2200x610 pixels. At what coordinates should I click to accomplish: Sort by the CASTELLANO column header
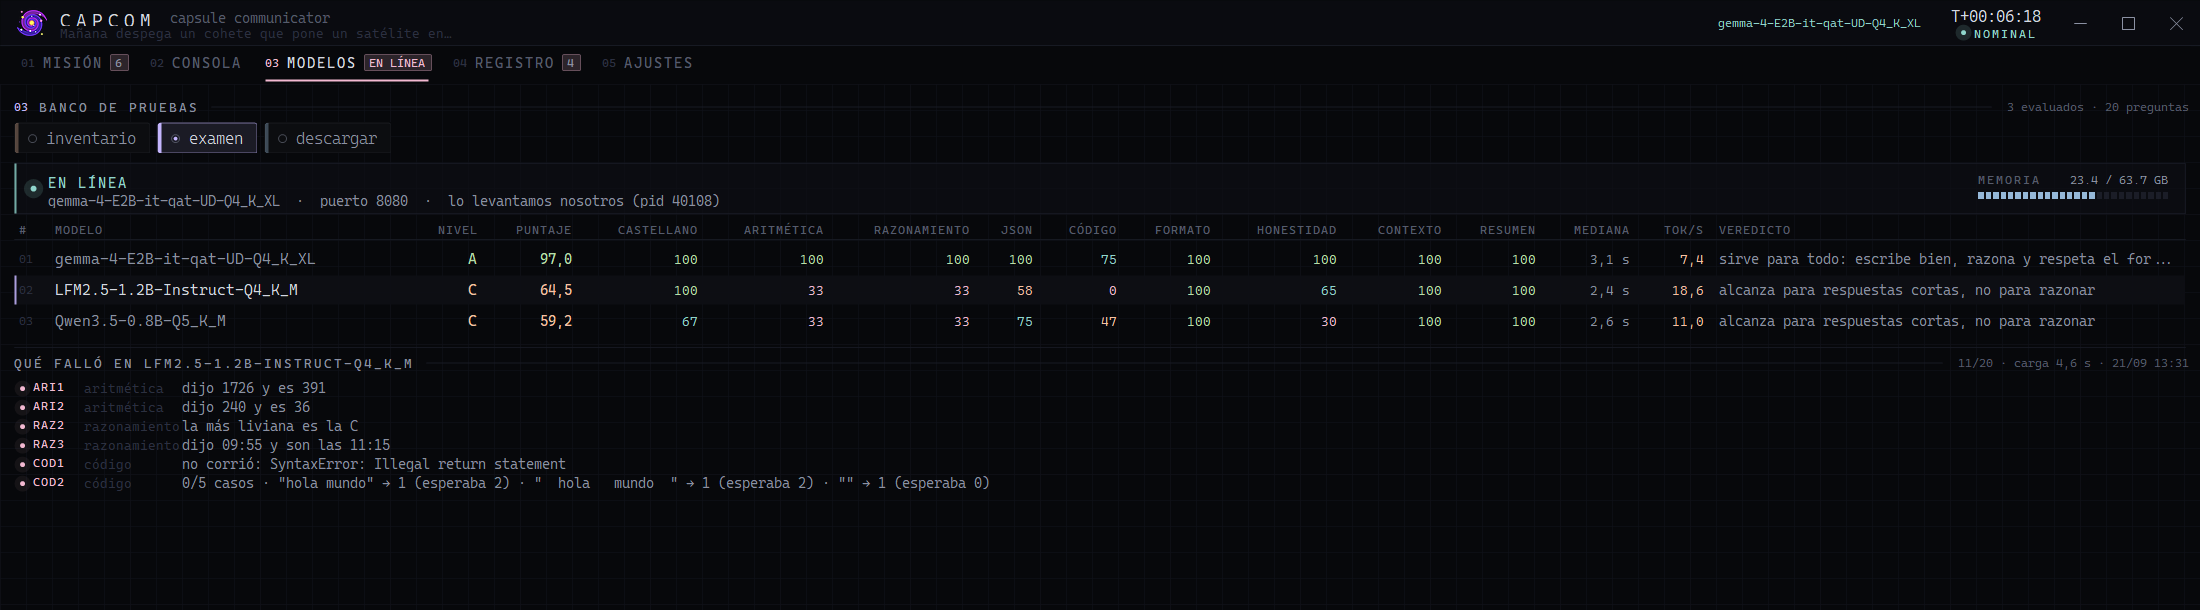657,230
